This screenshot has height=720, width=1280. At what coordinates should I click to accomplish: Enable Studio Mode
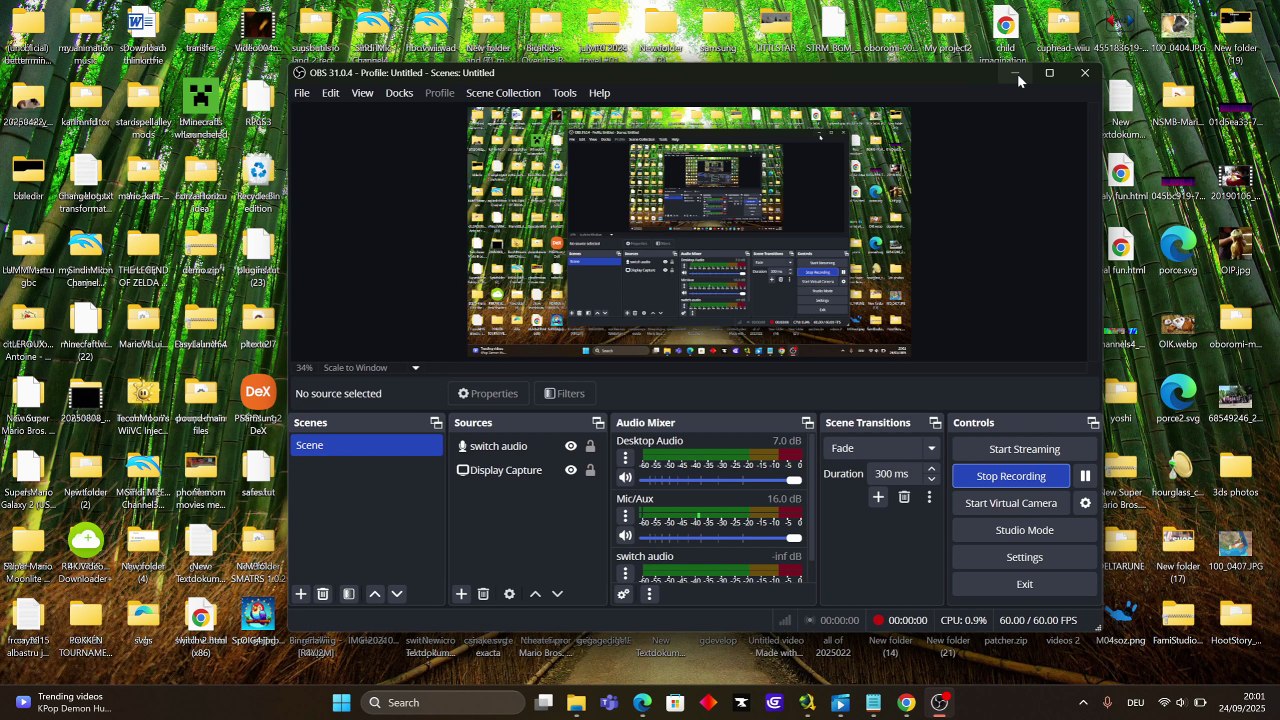tap(1024, 530)
